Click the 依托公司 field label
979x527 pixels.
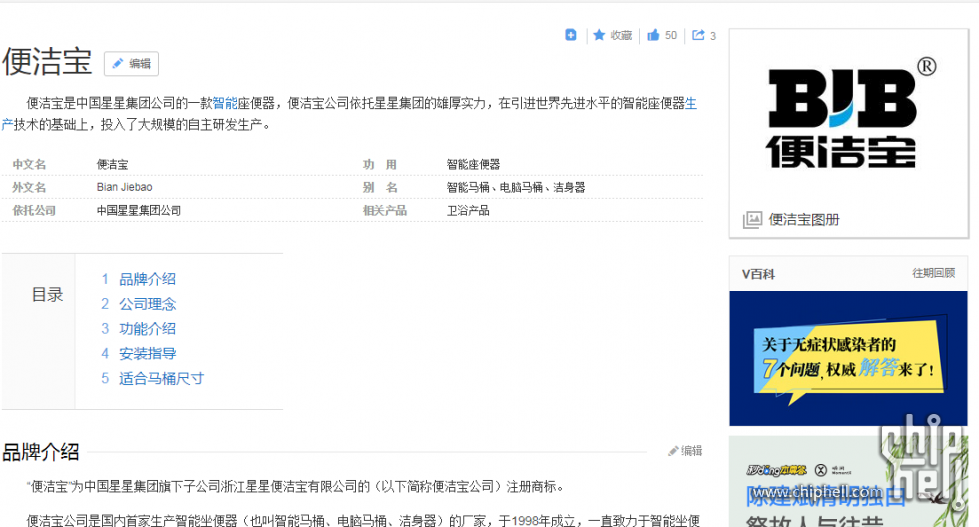[x=34, y=210]
